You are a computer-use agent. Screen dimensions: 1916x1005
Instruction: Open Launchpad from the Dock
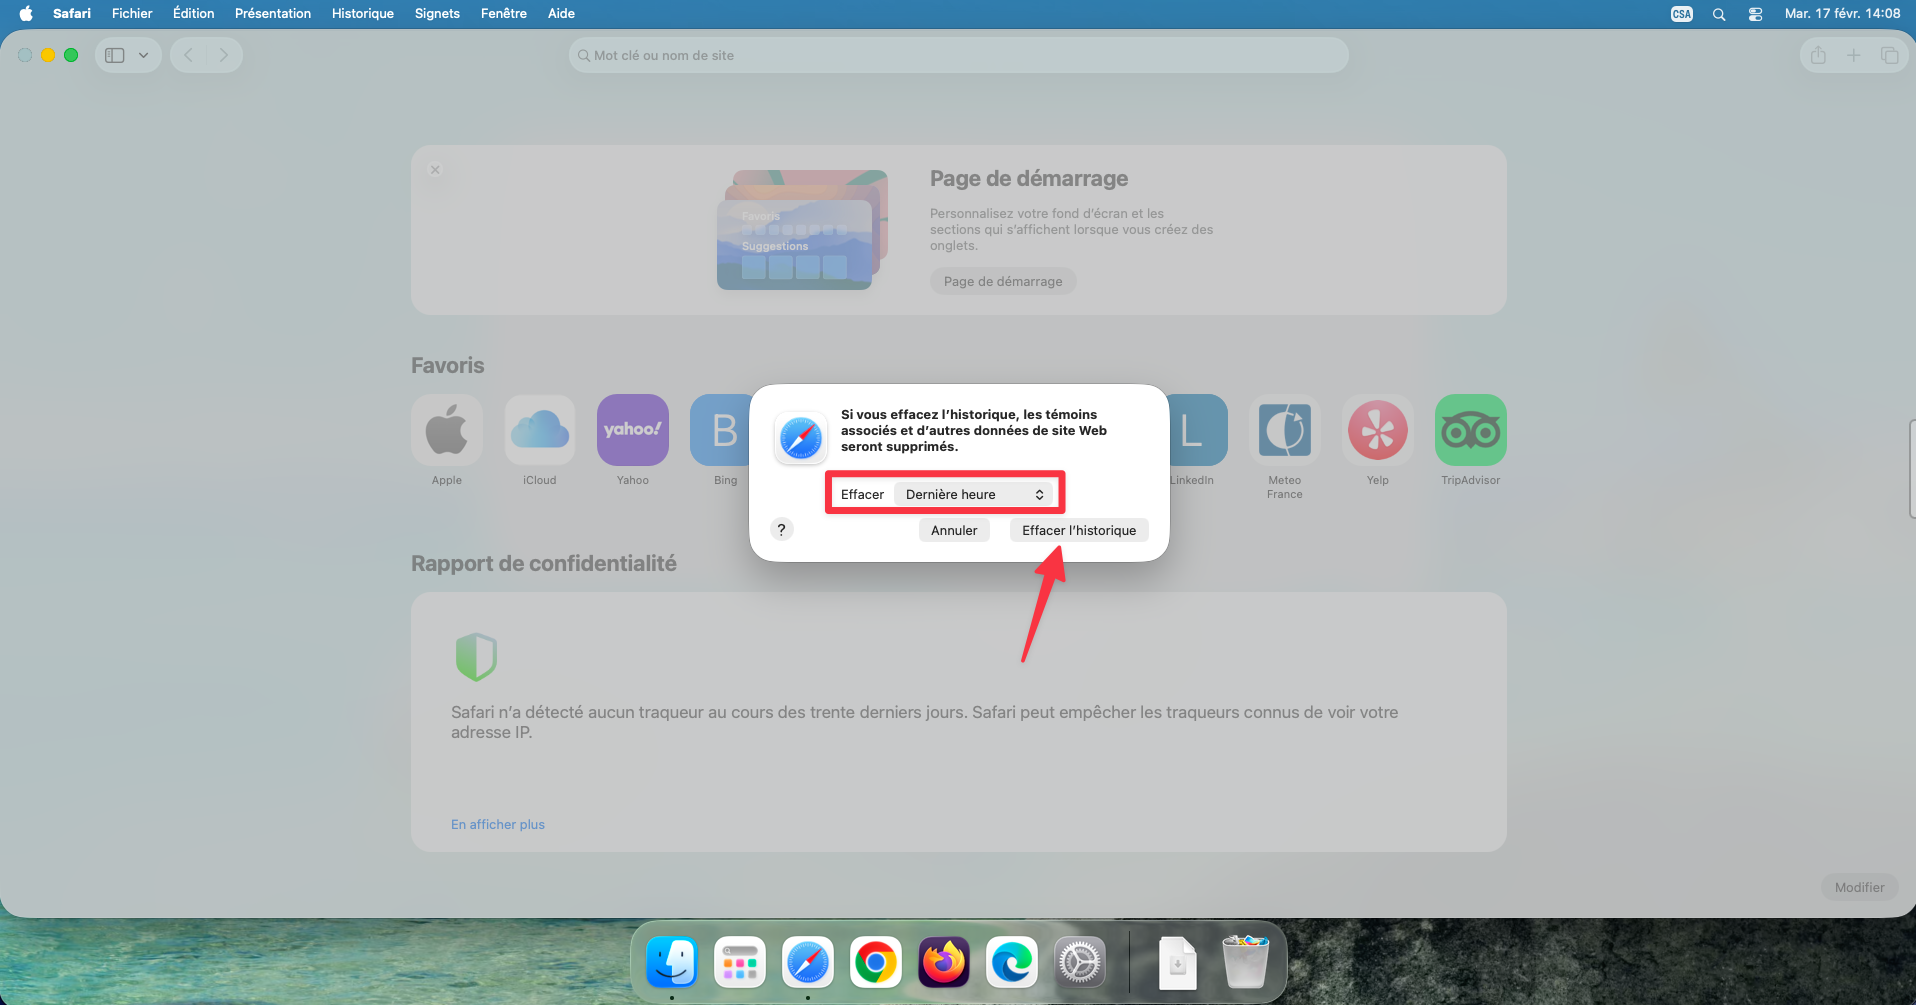tap(740, 963)
